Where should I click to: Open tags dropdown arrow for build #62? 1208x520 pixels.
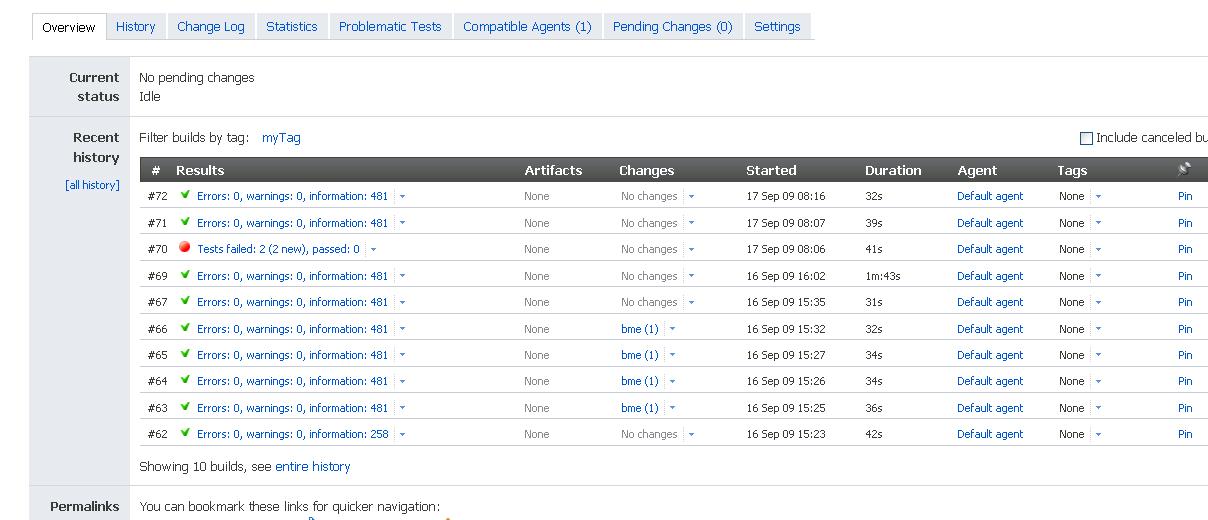[1098, 435]
